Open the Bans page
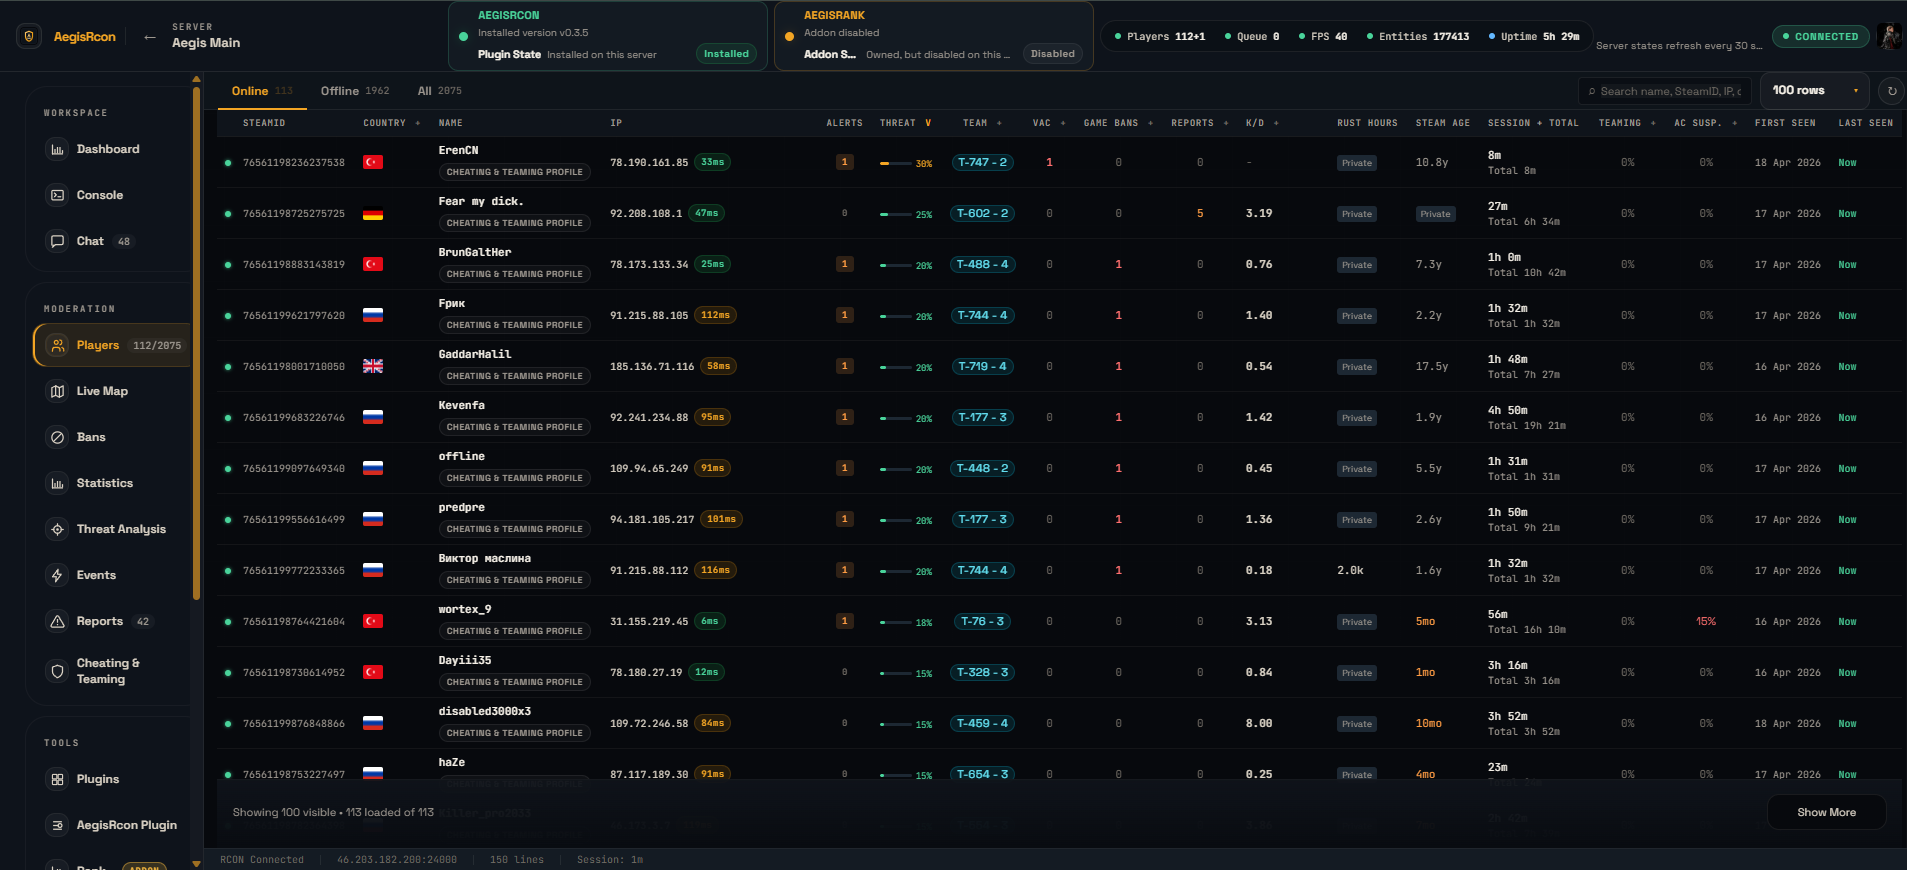 click(x=91, y=437)
